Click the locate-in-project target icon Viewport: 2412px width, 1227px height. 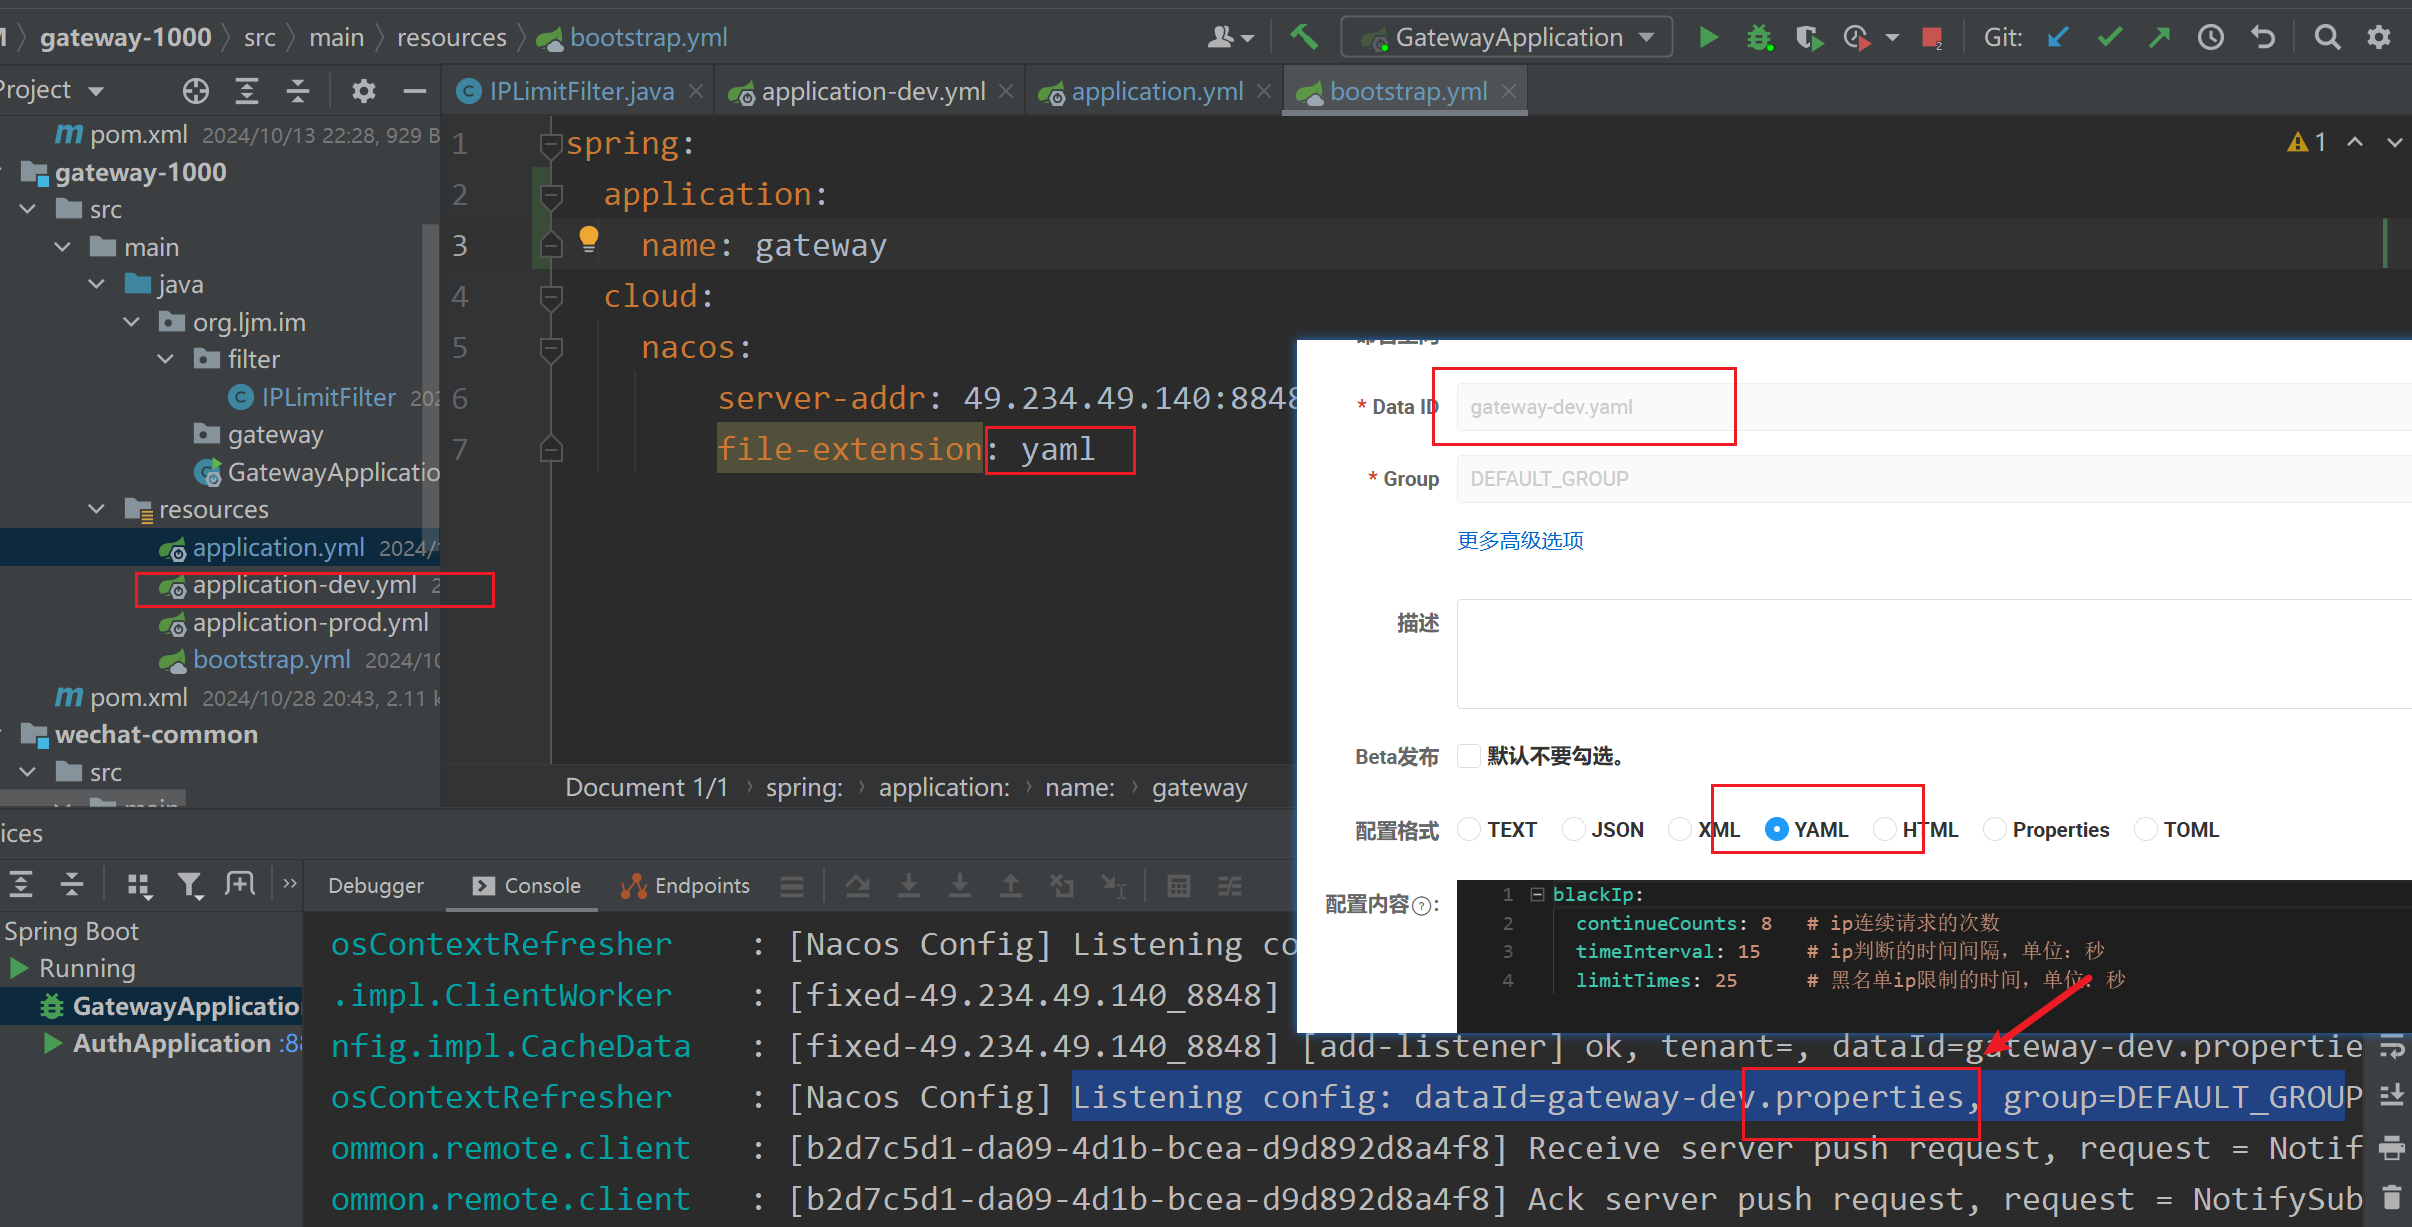[x=196, y=91]
